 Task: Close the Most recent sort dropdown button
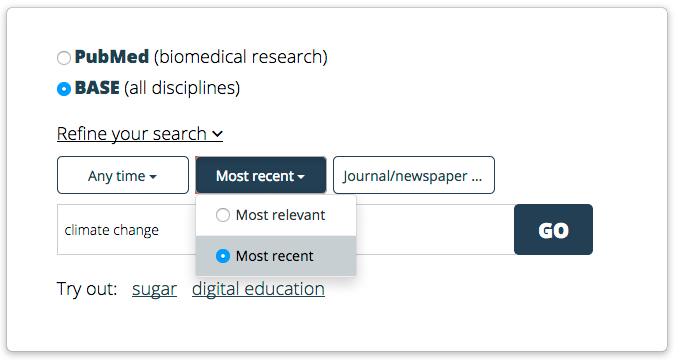[261, 175]
